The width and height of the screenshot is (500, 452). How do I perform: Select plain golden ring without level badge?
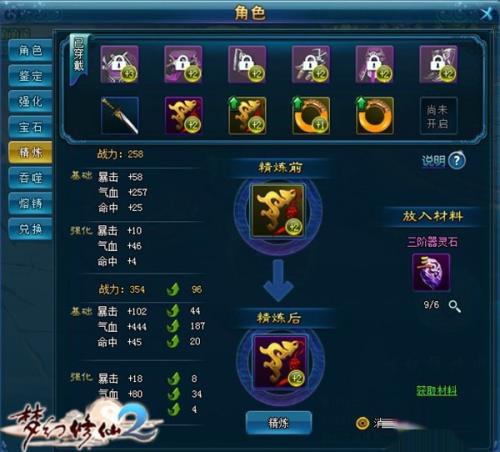375,116
